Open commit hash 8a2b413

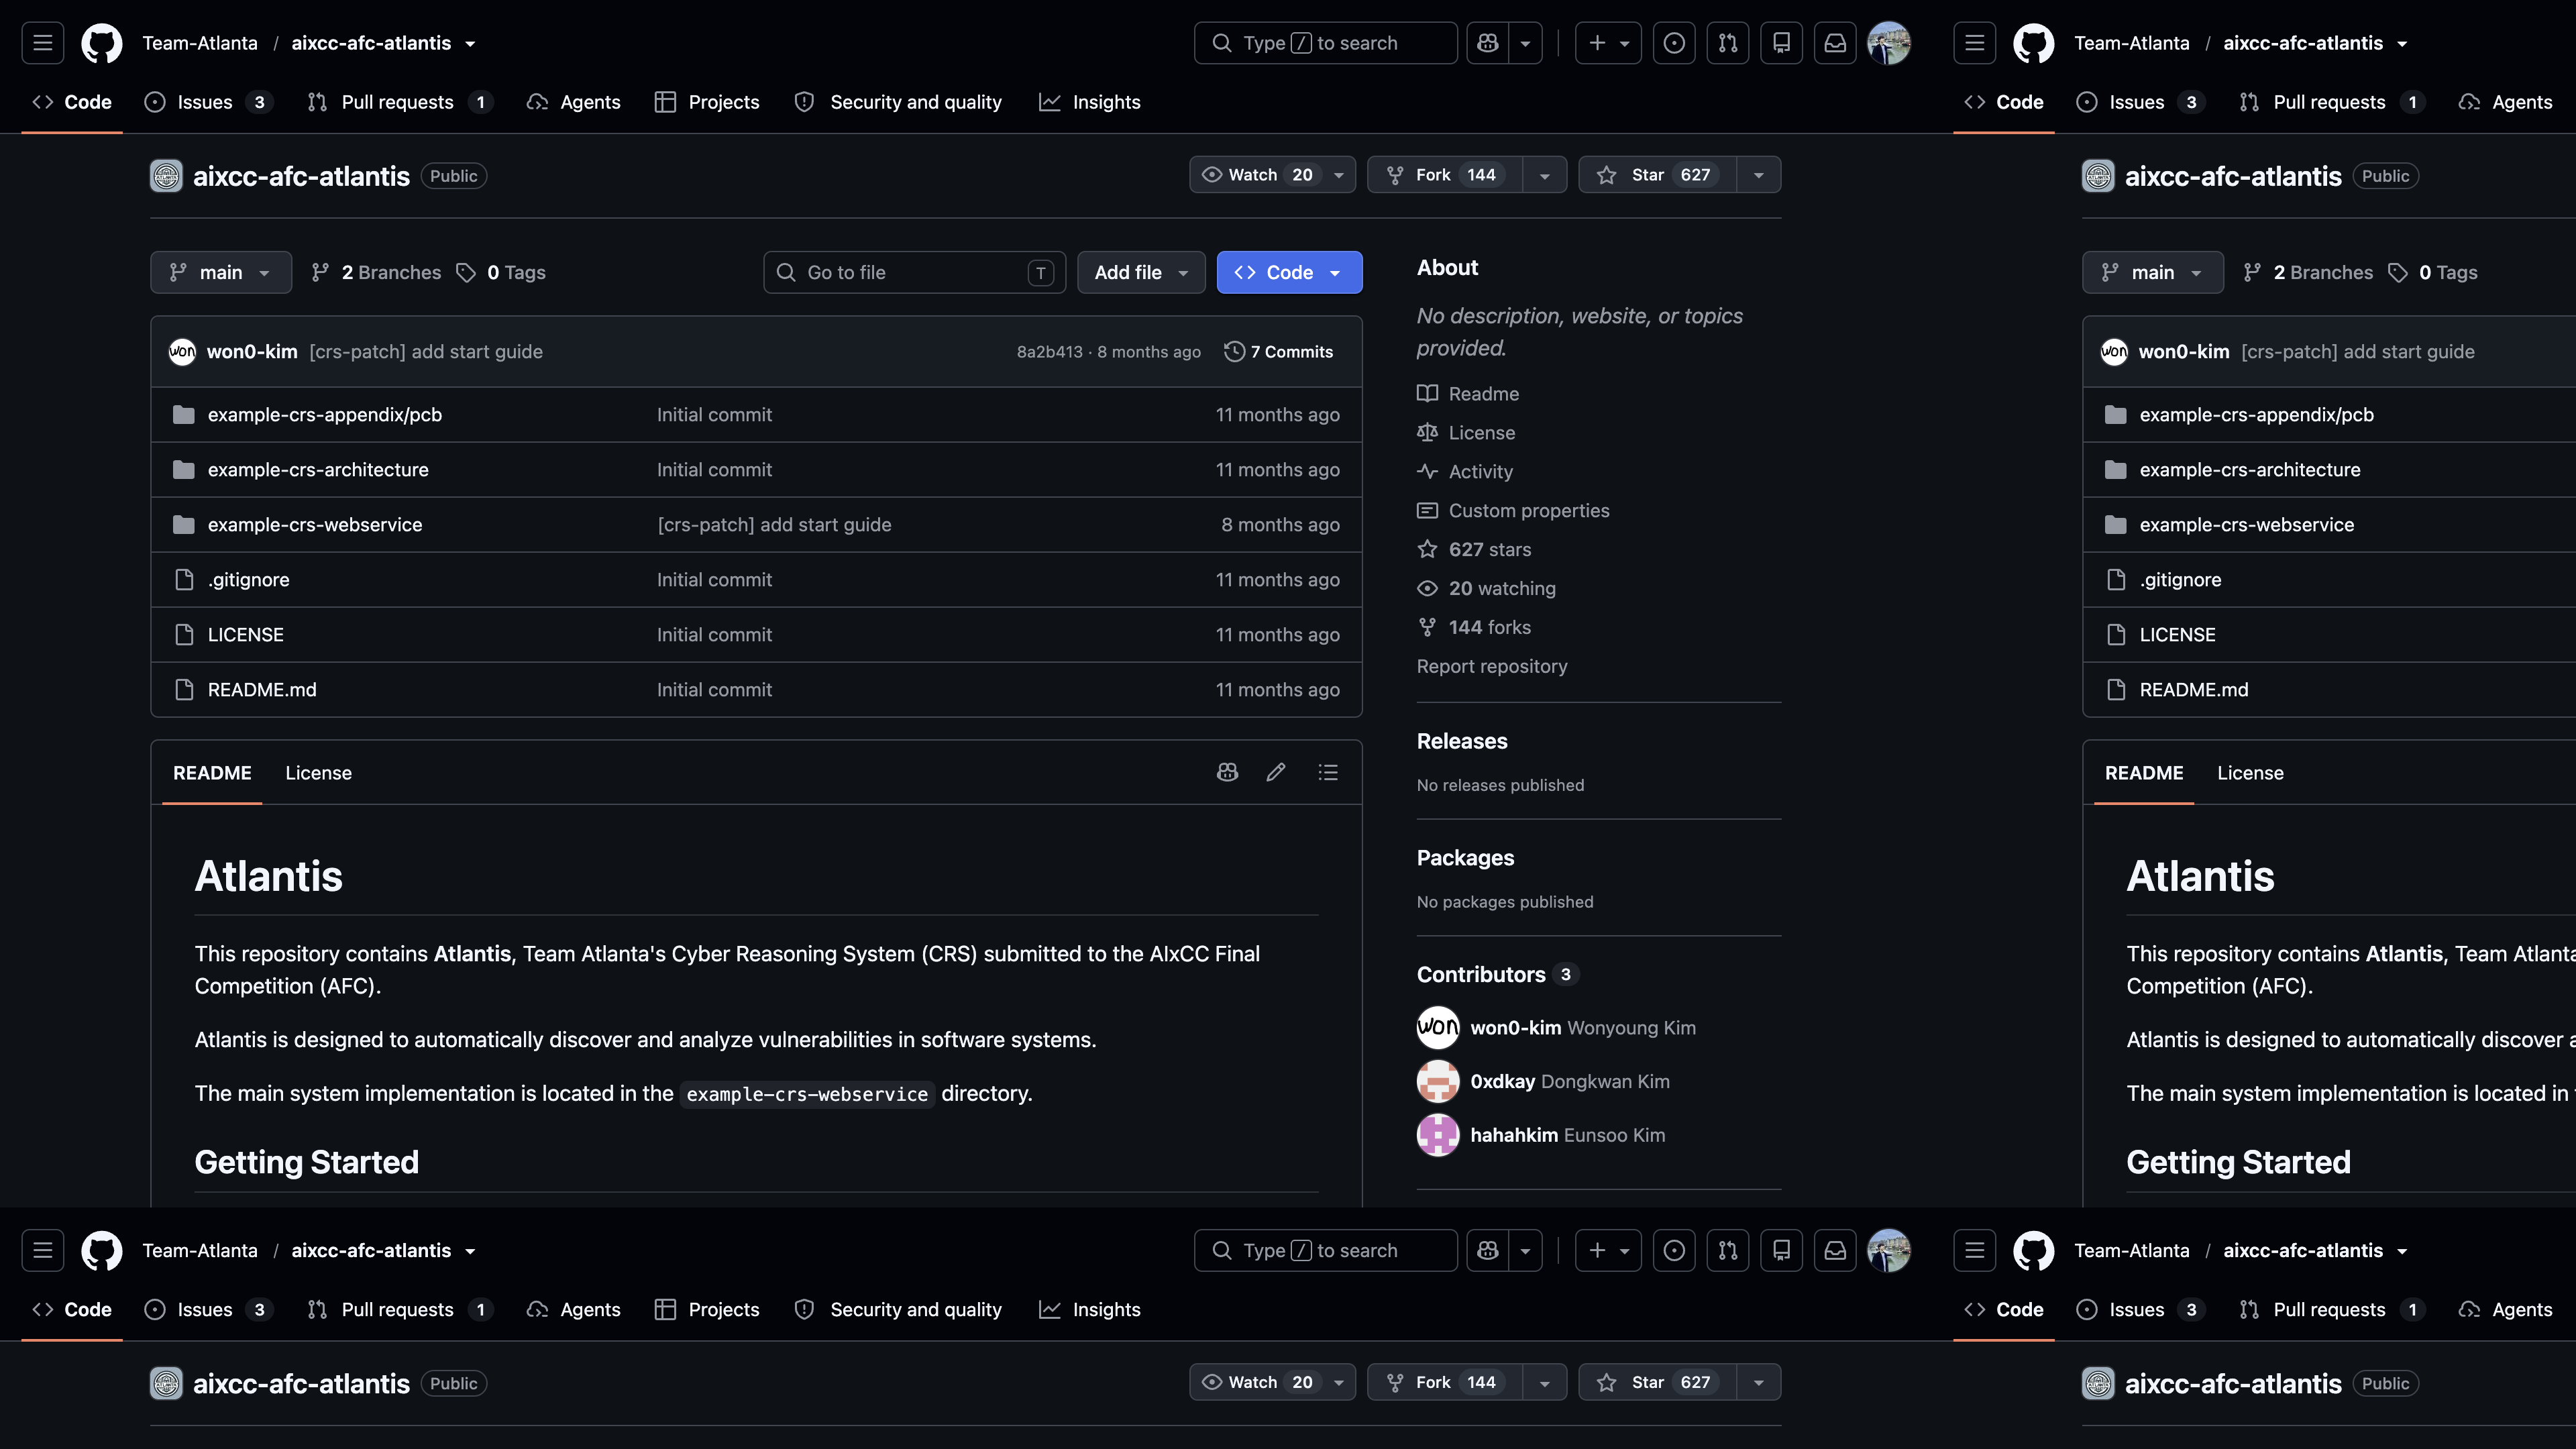tap(1049, 352)
